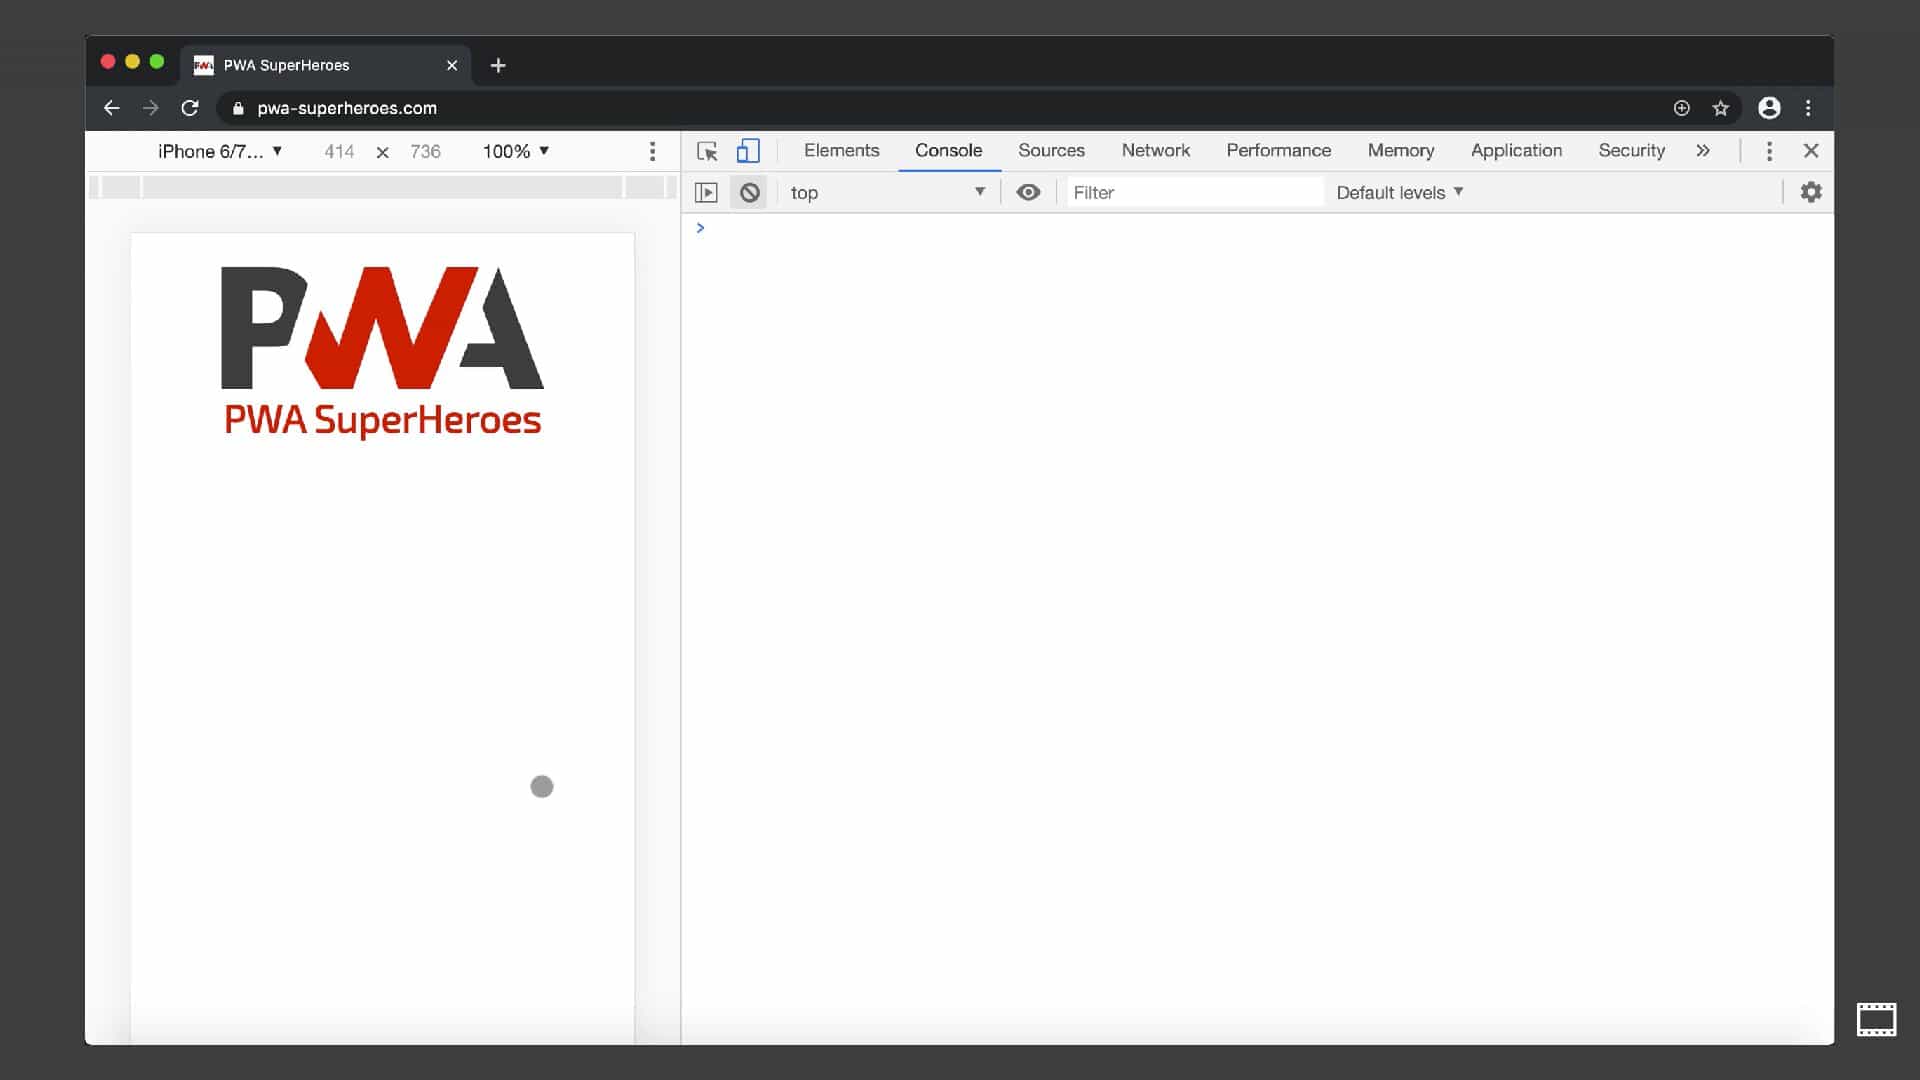Open console settings gear icon
The width and height of the screenshot is (1920, 1080).
point(1811,192)
